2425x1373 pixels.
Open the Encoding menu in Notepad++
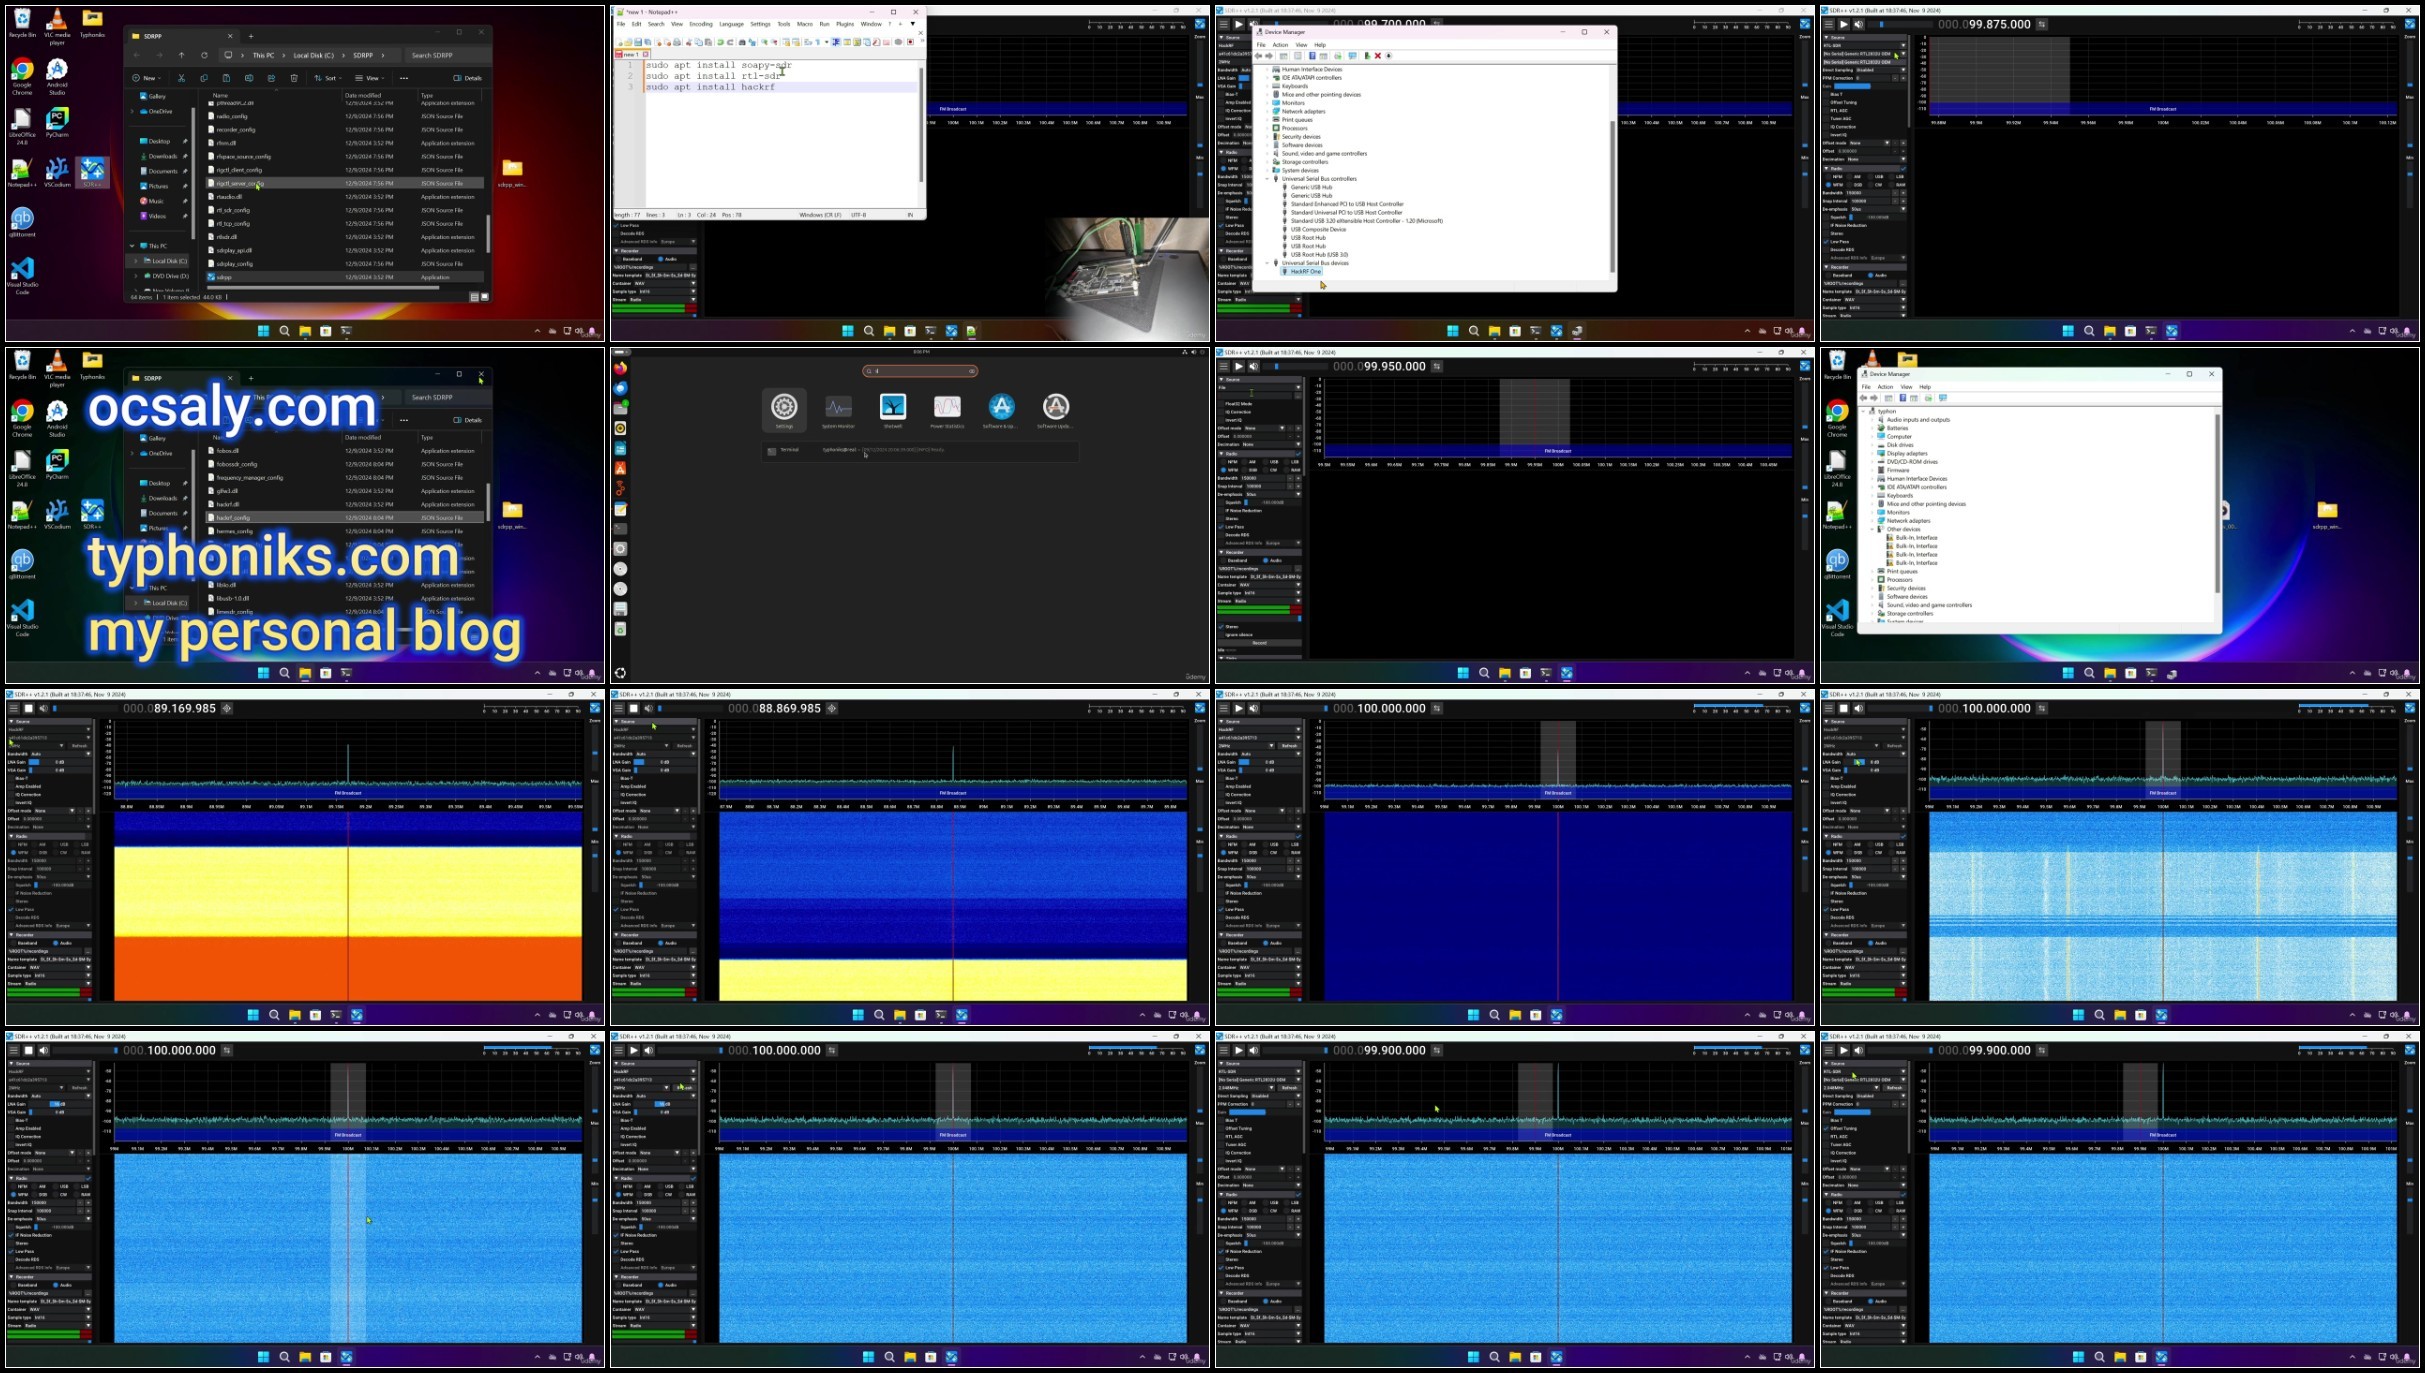pyautogui.click(x=701, y=24)
